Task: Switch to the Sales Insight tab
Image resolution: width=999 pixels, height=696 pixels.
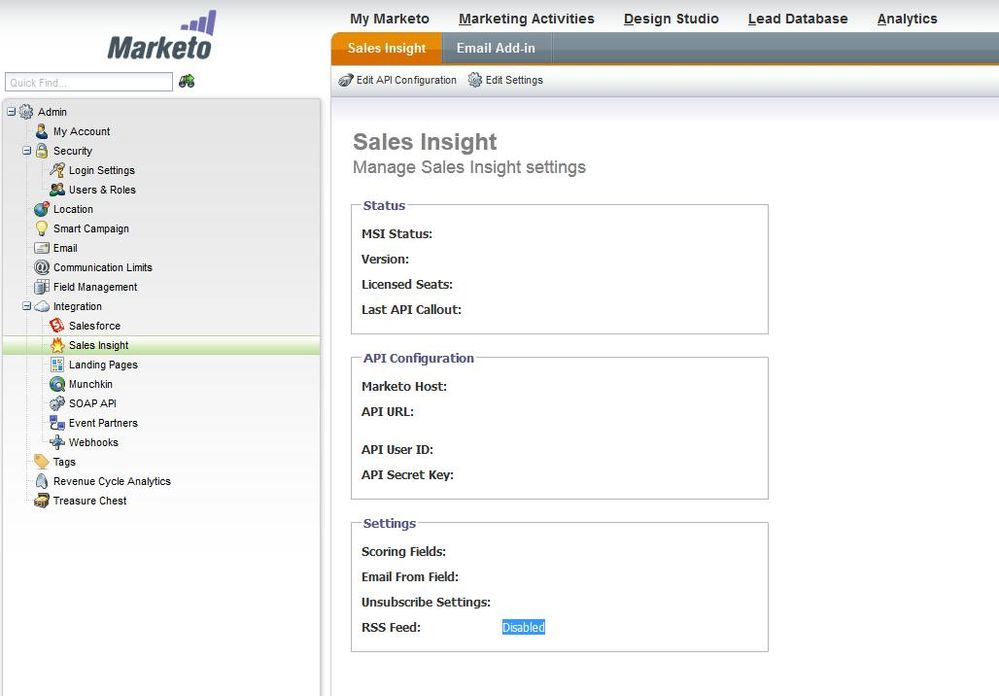Action: click(x=386, y=48)
